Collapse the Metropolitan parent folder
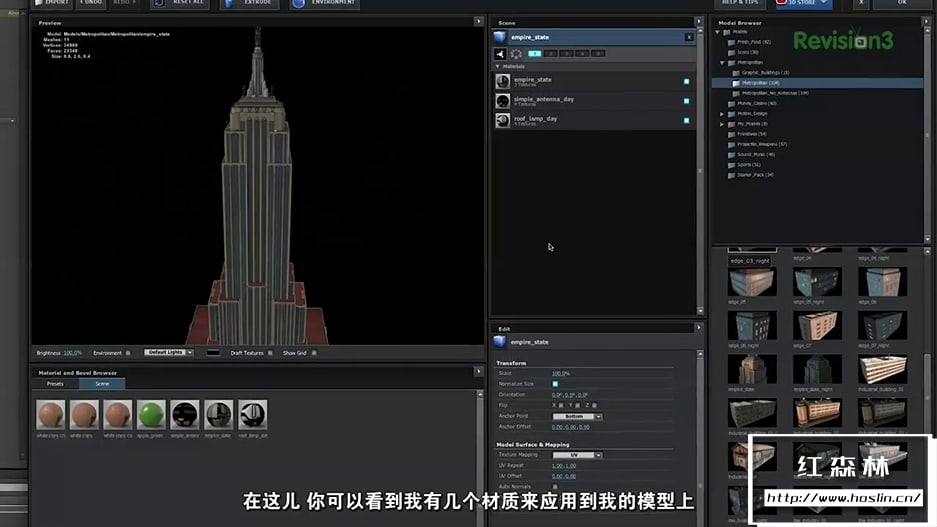Screen dimensions: 937x527 click(722, 62)
